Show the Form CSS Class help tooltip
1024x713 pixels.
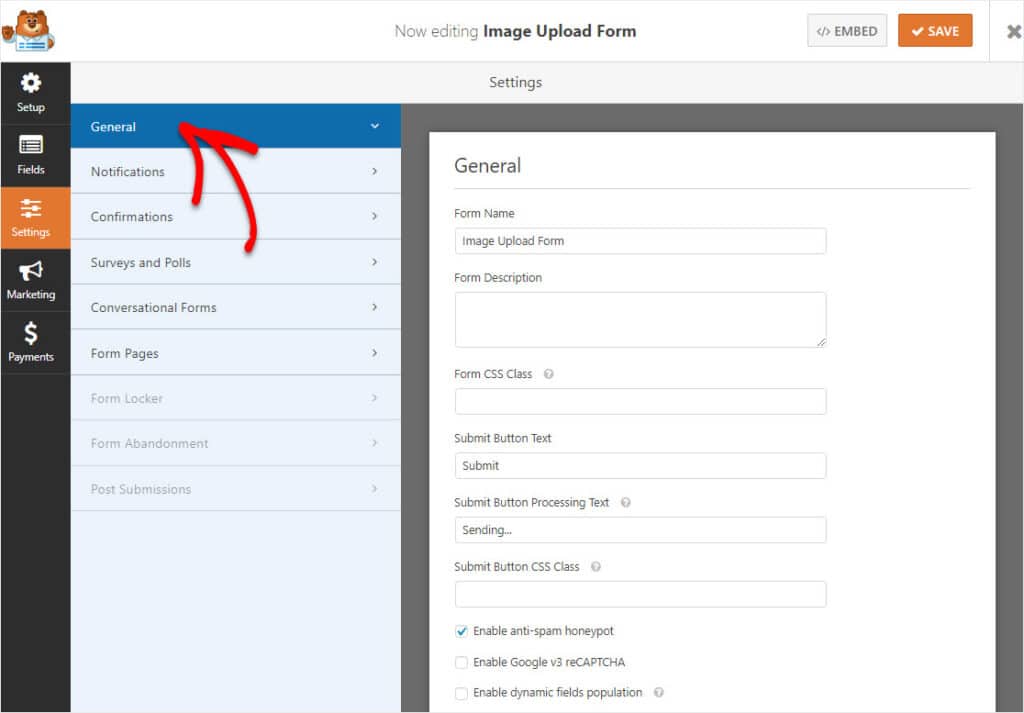coord(548,373)
